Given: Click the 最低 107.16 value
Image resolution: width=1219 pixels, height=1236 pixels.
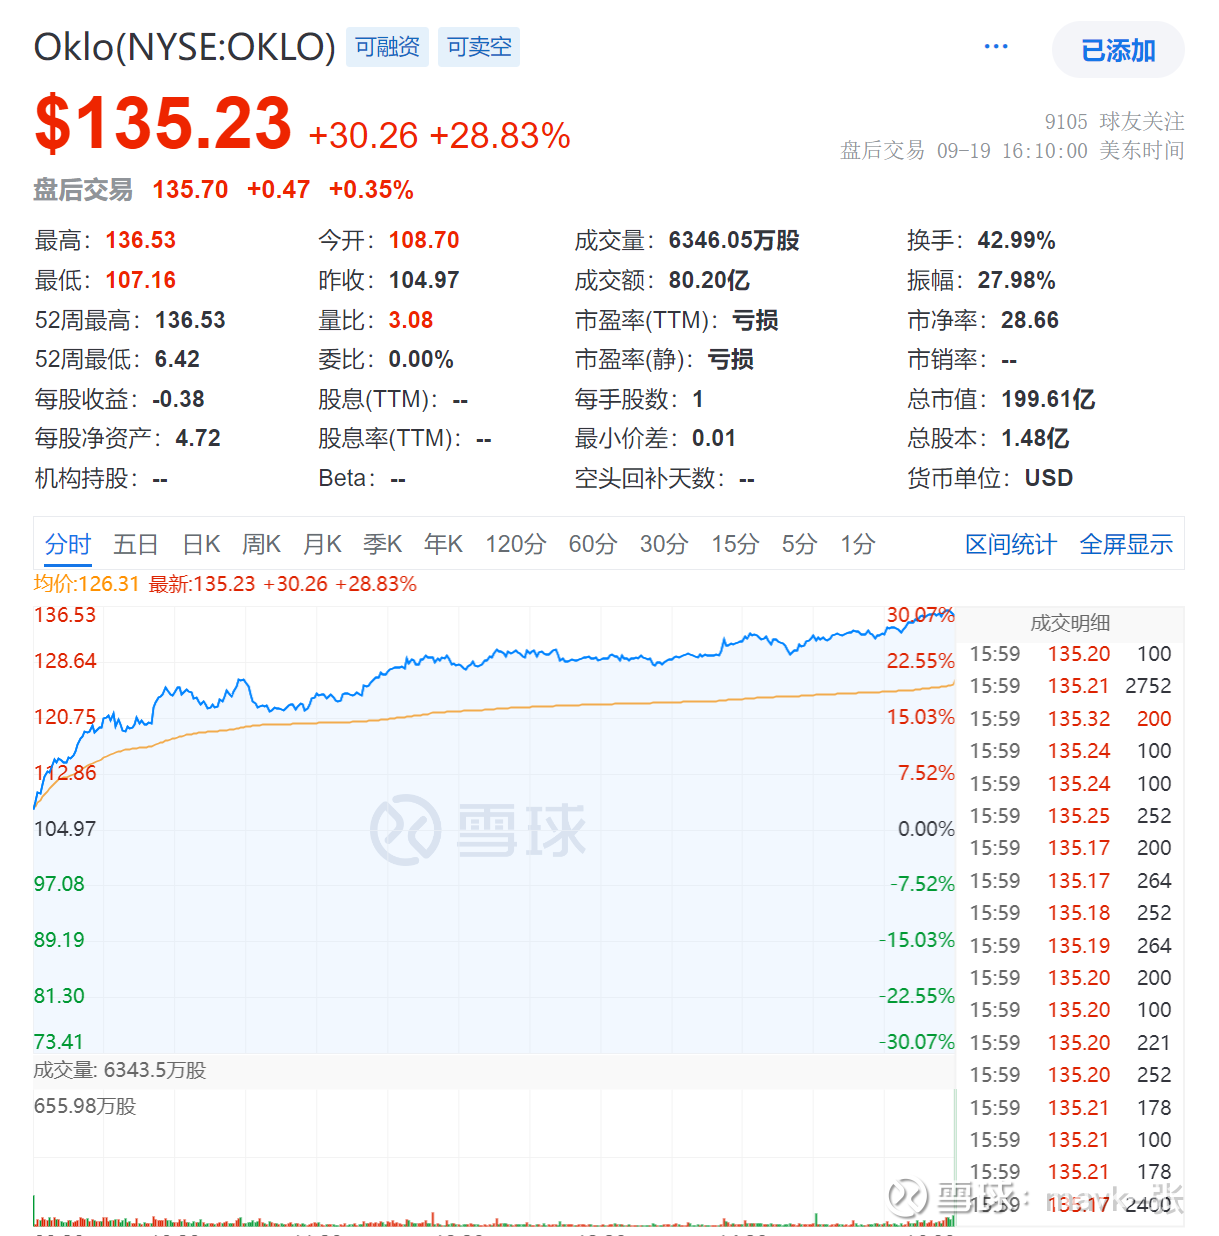Looking at the screenshot, I should 140,280.
